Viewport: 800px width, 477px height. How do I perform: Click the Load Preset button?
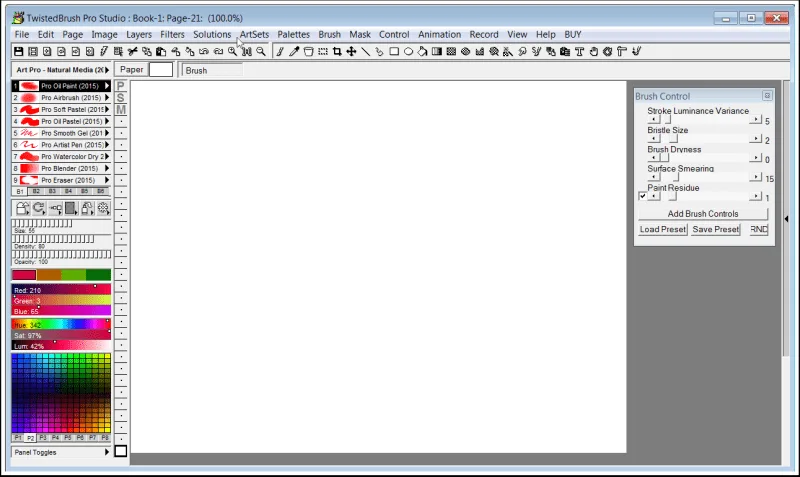(662, 230)
